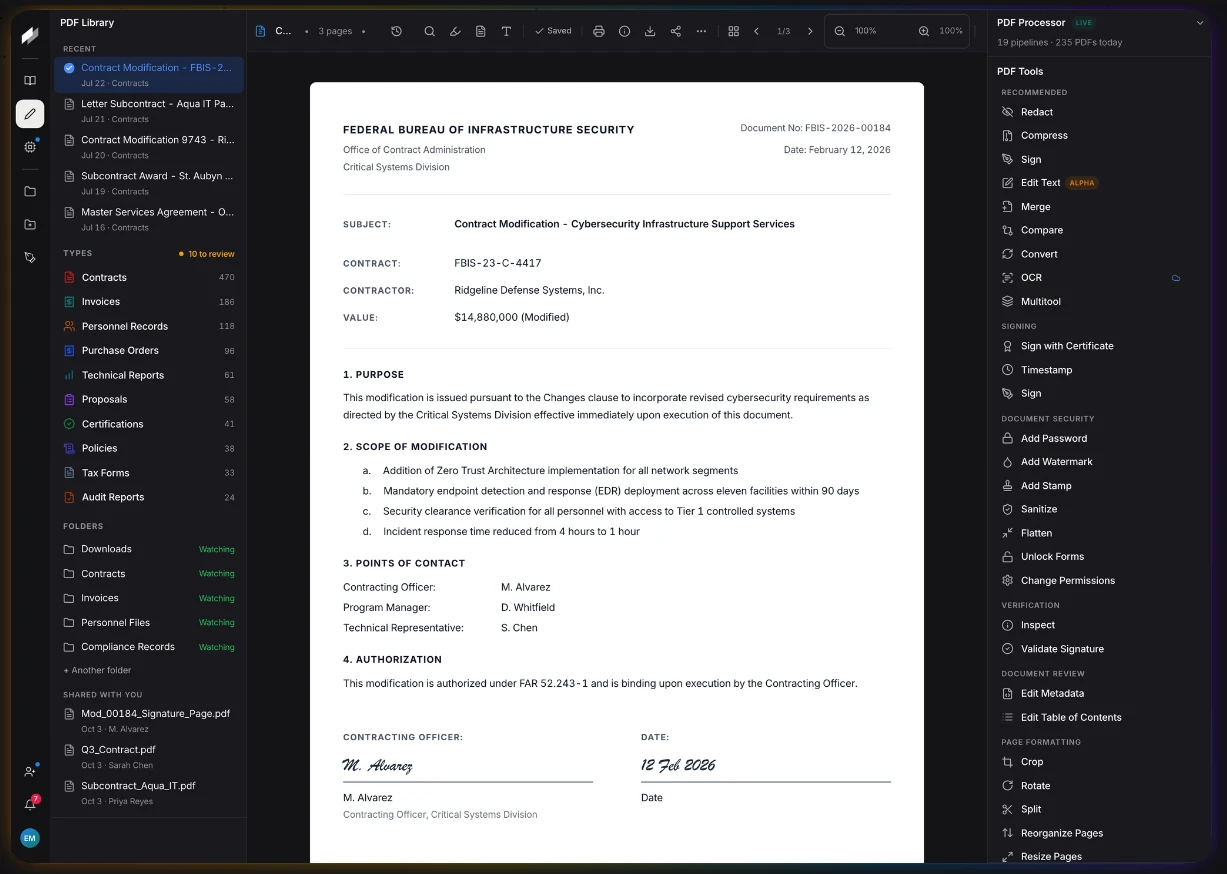Screen dimensions: 1227x874
Task: Go to previous page
Action: tap(756, 31)
